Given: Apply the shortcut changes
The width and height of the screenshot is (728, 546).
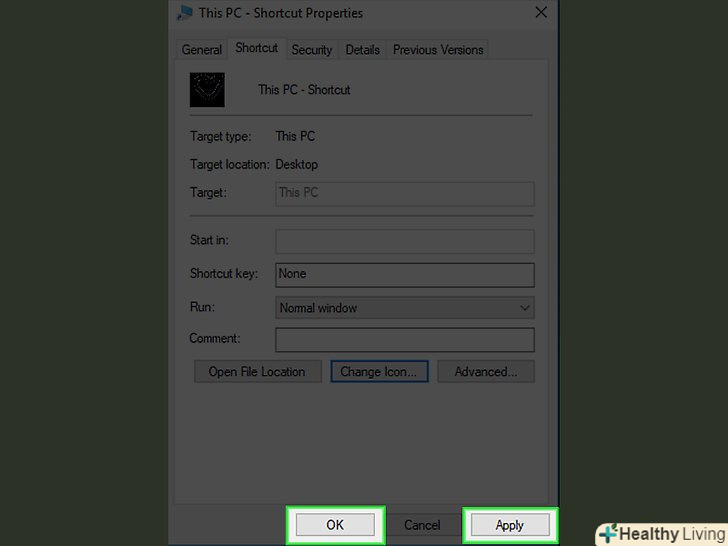Looking at the screenshot, I should tap(510, 525).
